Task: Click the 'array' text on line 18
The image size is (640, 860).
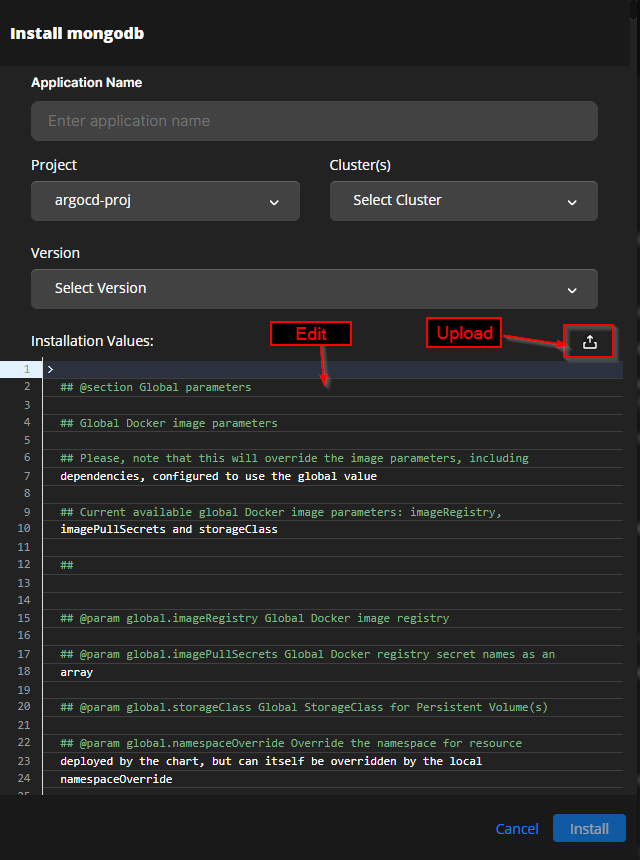Action: click(x=77, y=672)
